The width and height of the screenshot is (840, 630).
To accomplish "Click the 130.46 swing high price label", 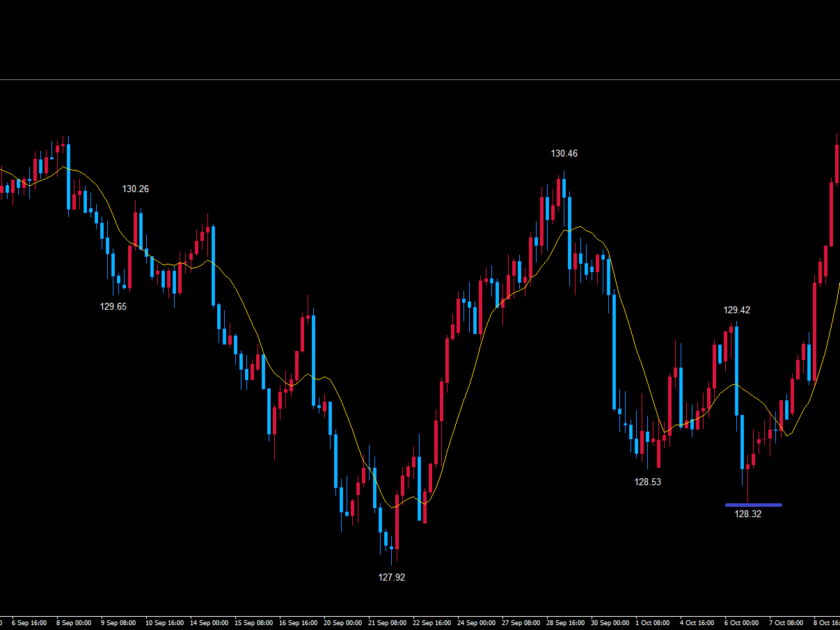I will pyautogui.click(x=564, y=154).
